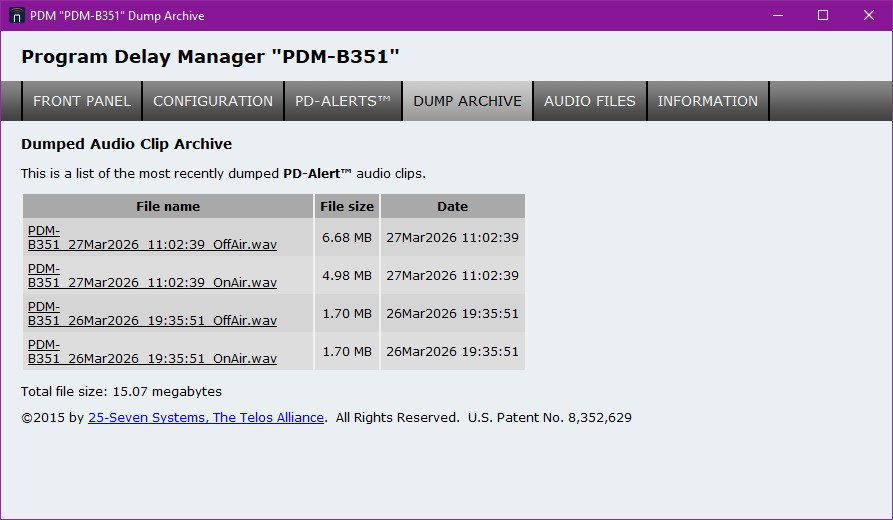The width and height of the screenshot is (893, 520).
Task: Click the PDM app icon in title bar
Action: 16,15
